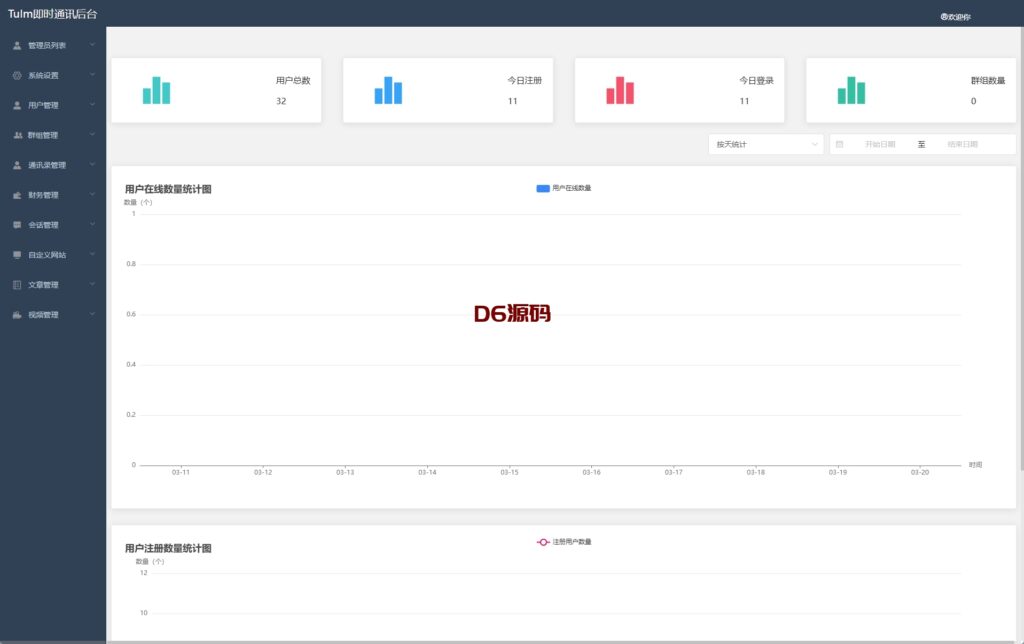Screen dimensions: 1024x644
Task: Expand the 视频管理 chevron
Action: point(92,314)
